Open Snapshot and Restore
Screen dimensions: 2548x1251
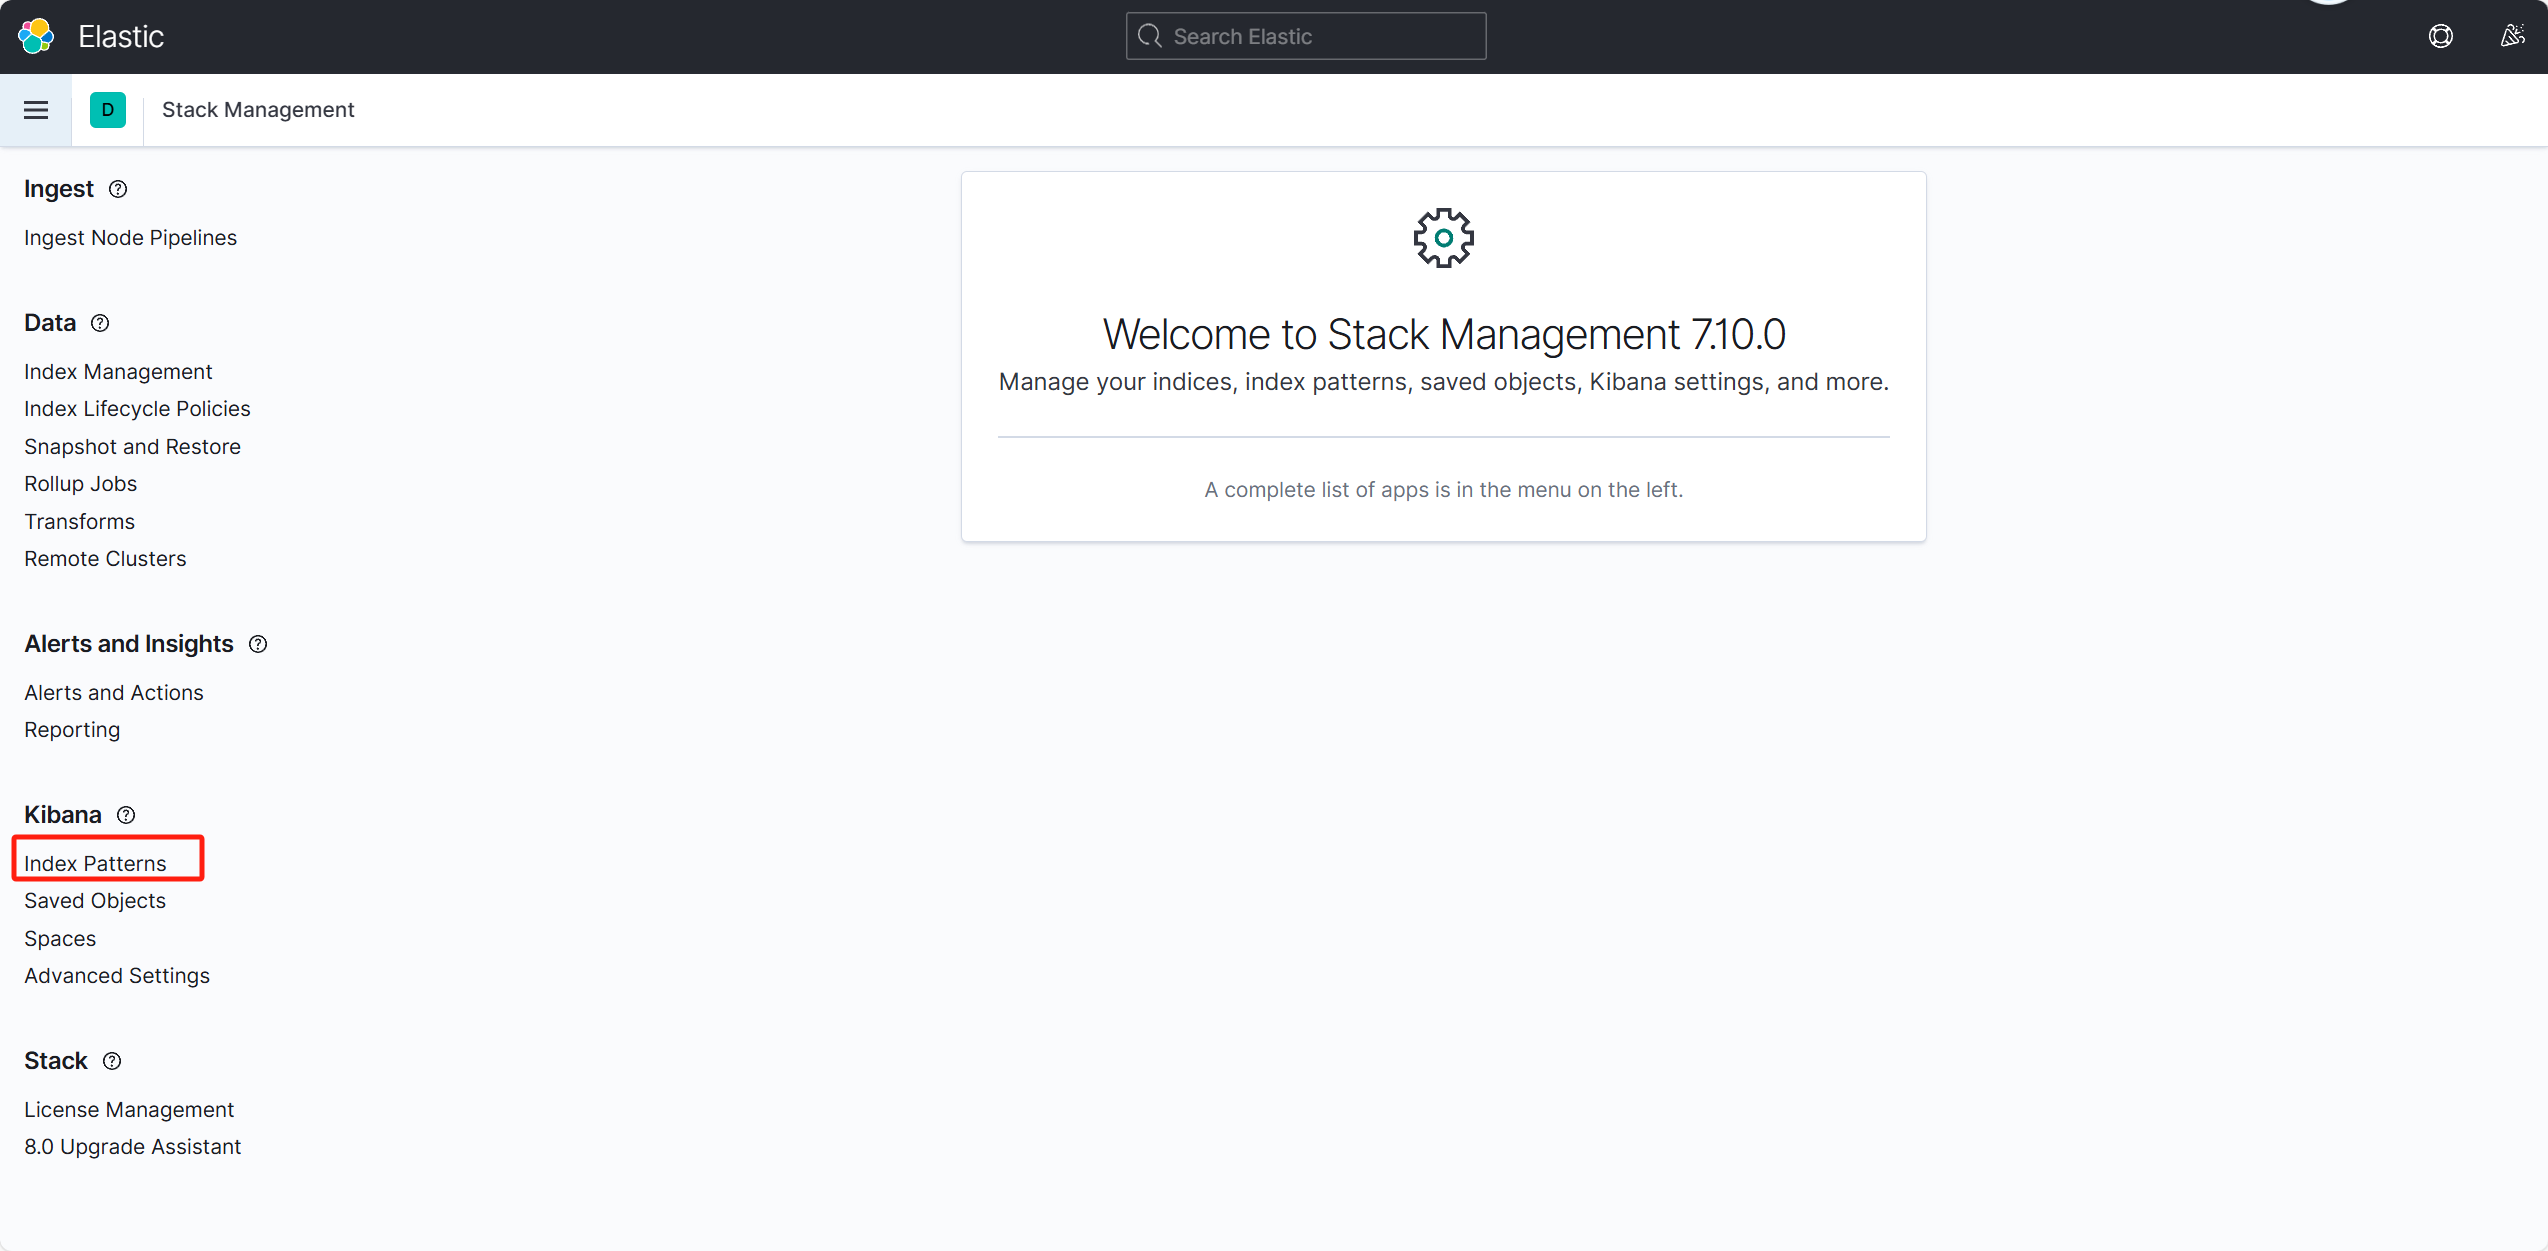(x=132, y=447)
